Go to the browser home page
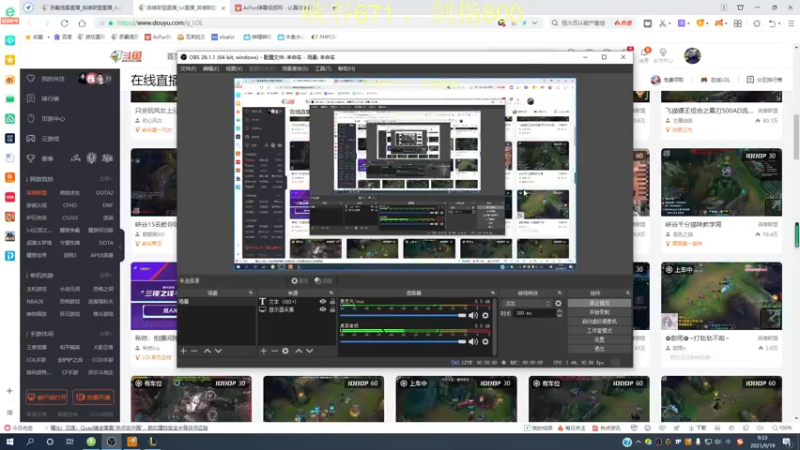The height and width of the screenshot is (450, 800). (x=82, y=23)
